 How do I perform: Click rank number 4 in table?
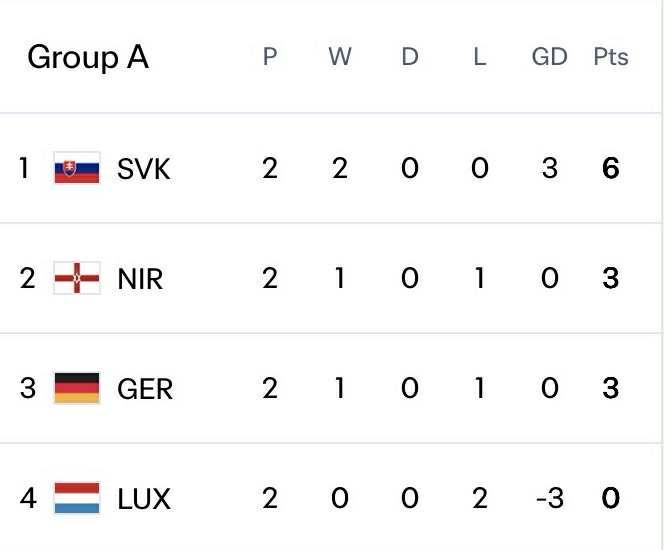(28, 498)
